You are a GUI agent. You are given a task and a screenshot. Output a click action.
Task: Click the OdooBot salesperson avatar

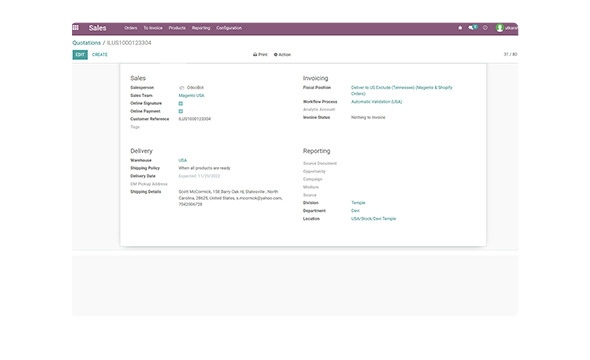(181, 88)
